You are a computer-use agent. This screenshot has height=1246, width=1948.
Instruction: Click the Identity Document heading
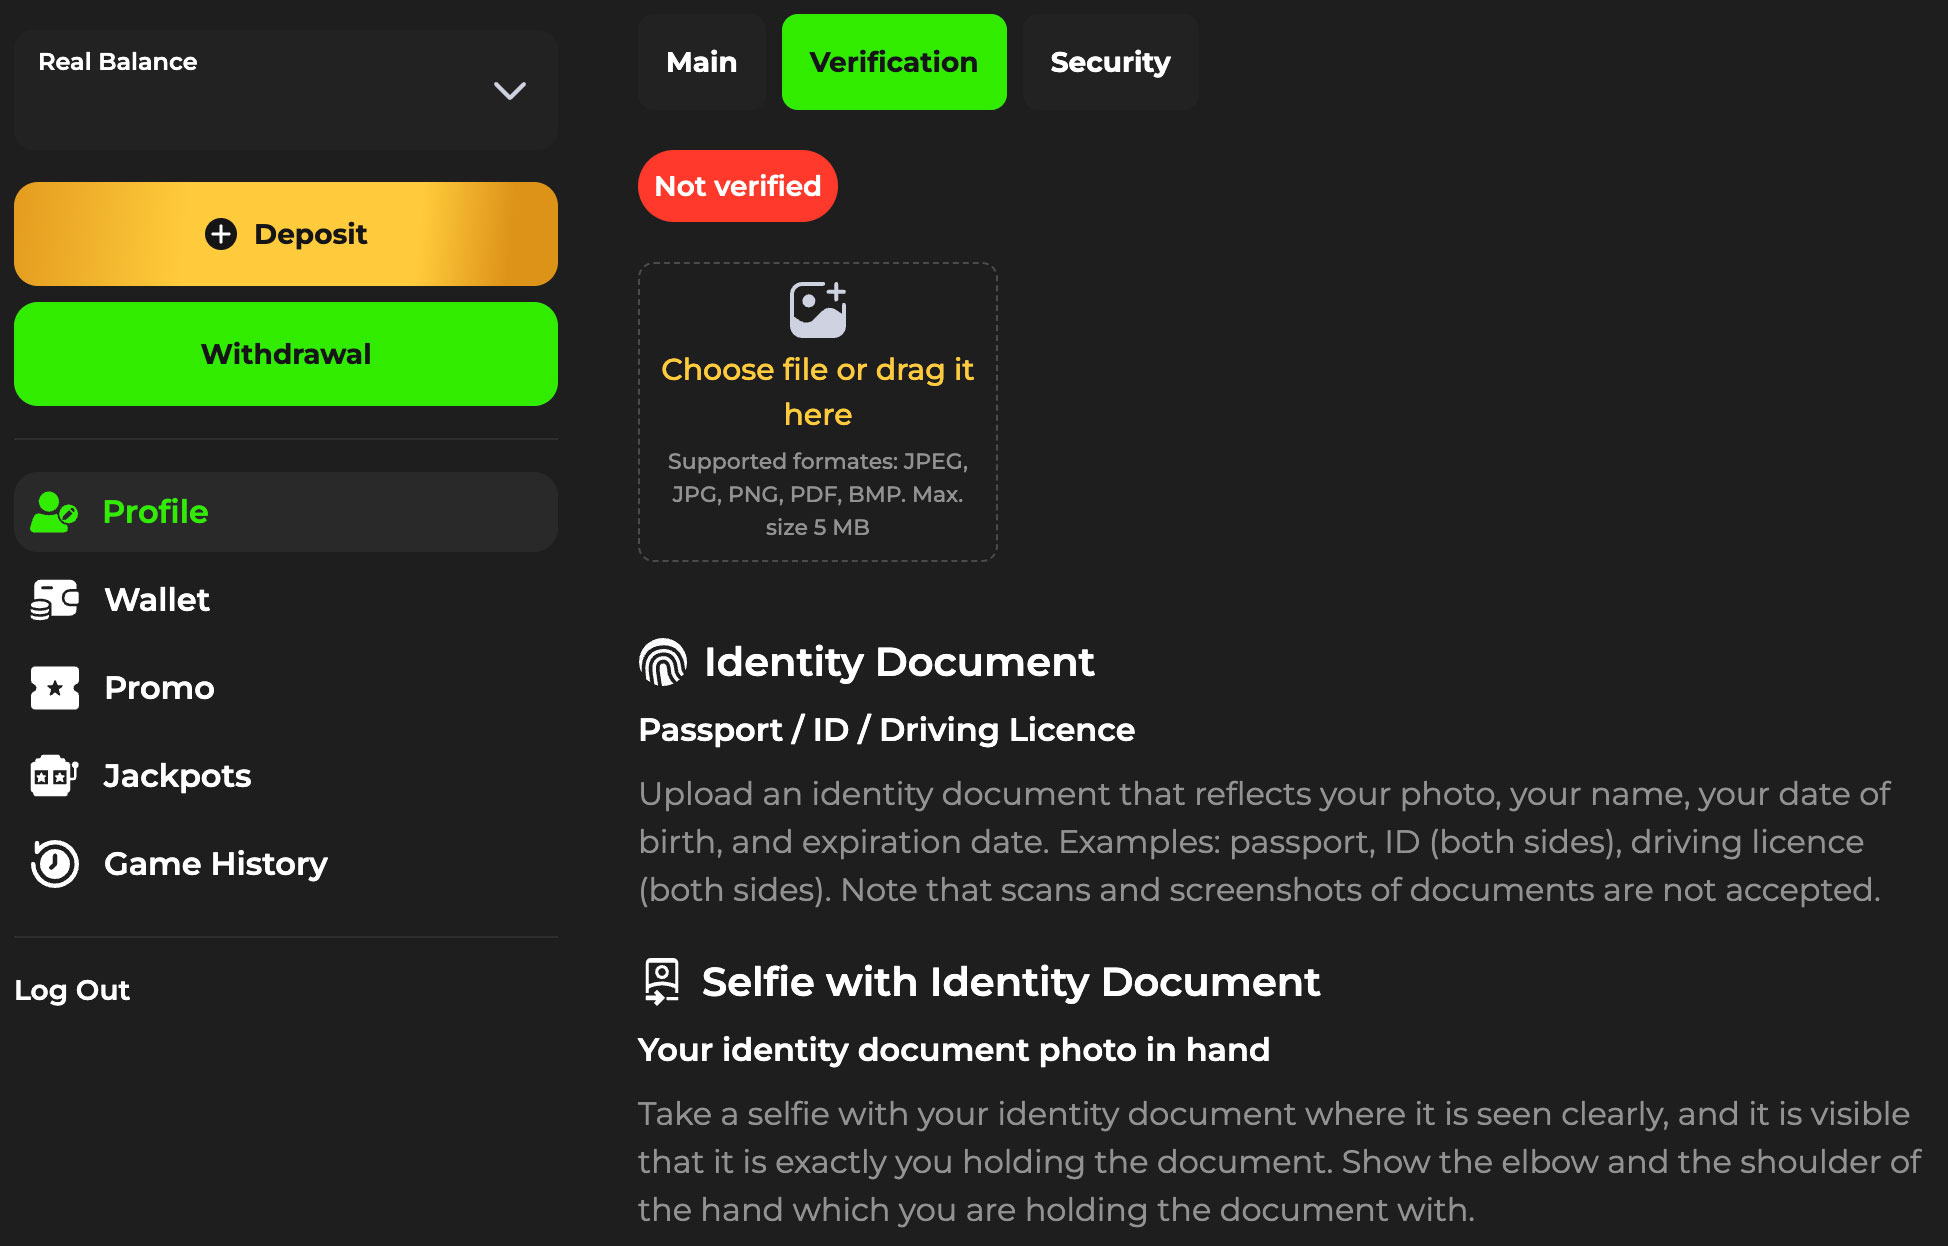coord(899,662)
